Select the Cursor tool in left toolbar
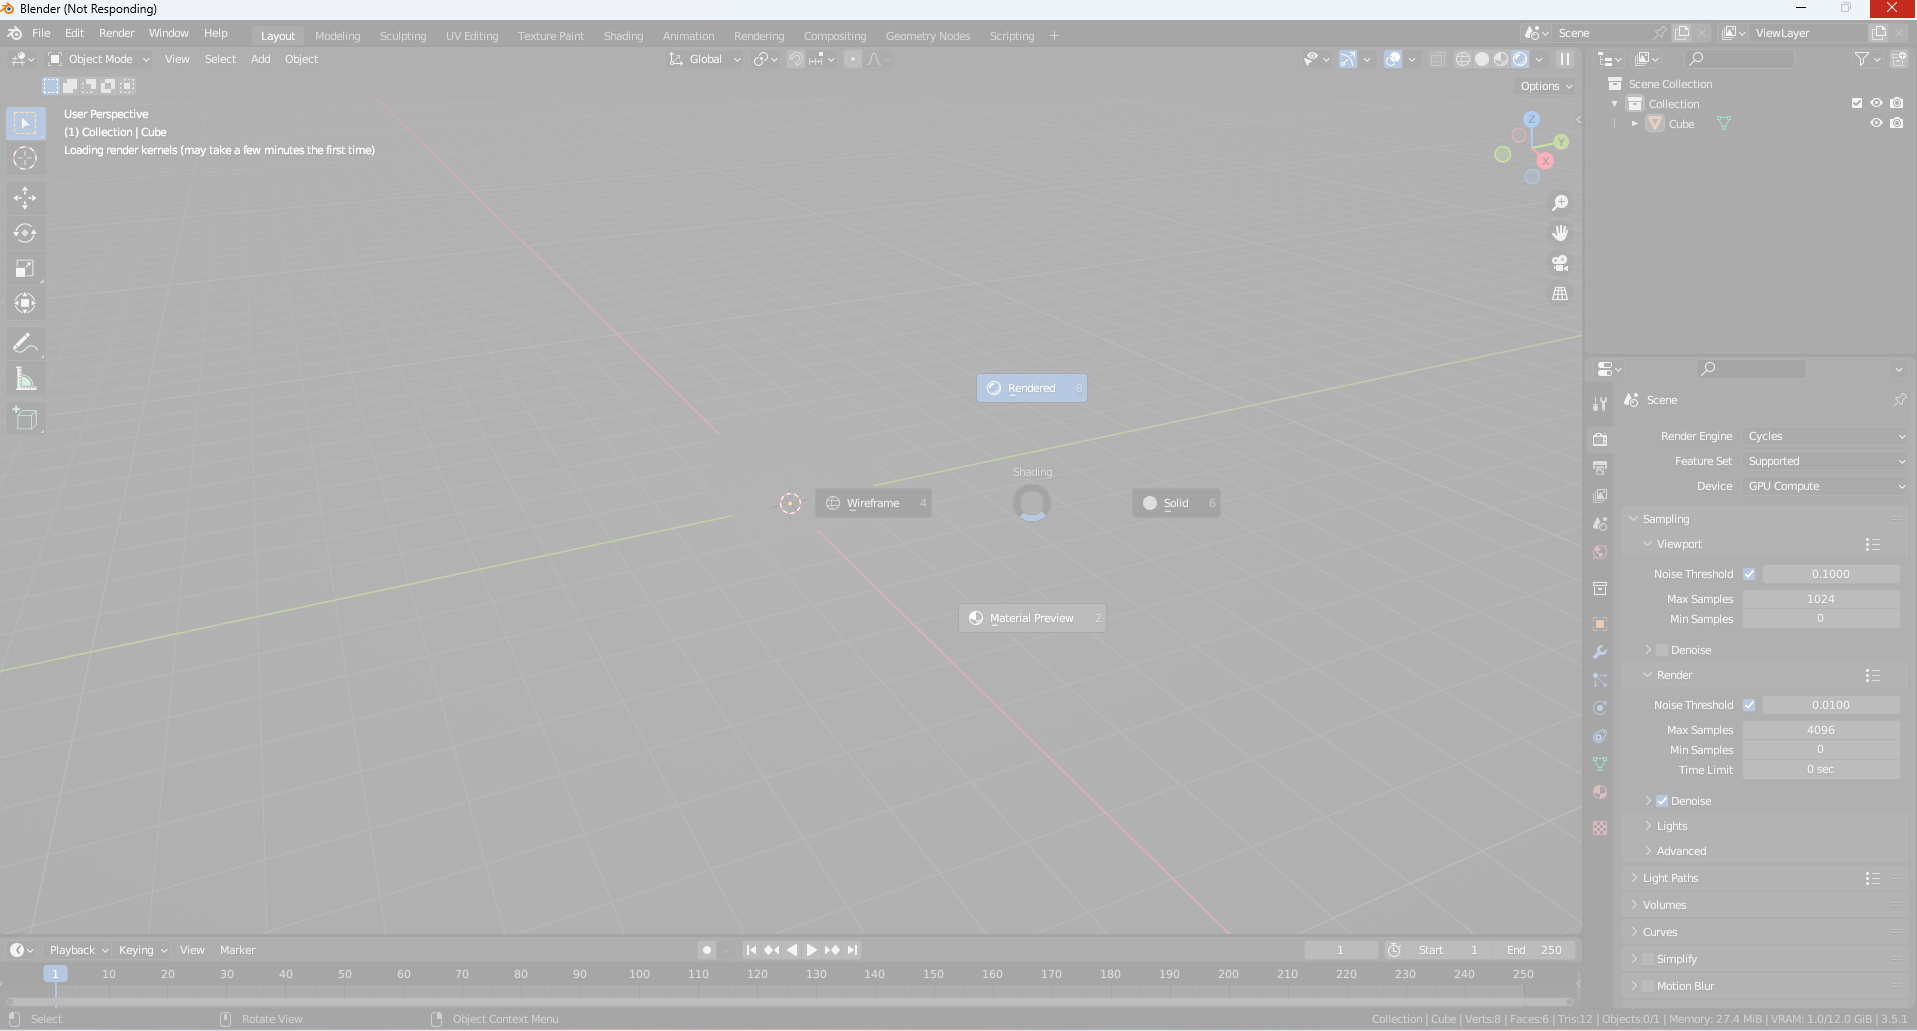The width and height of the screenshot is (1917, 1031). click(25, 158)
